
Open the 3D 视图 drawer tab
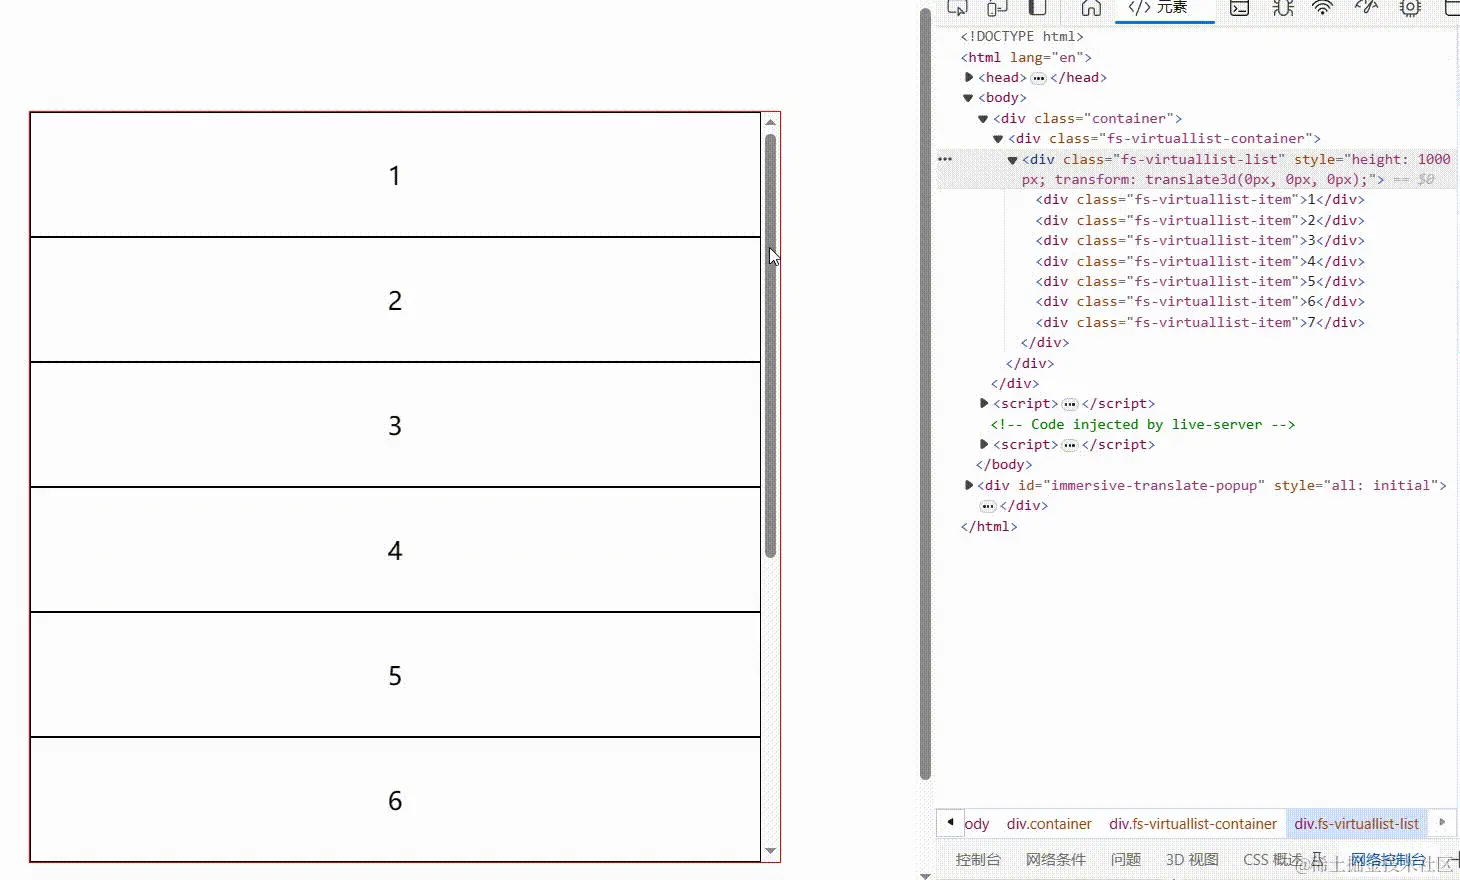point(1192,860)
